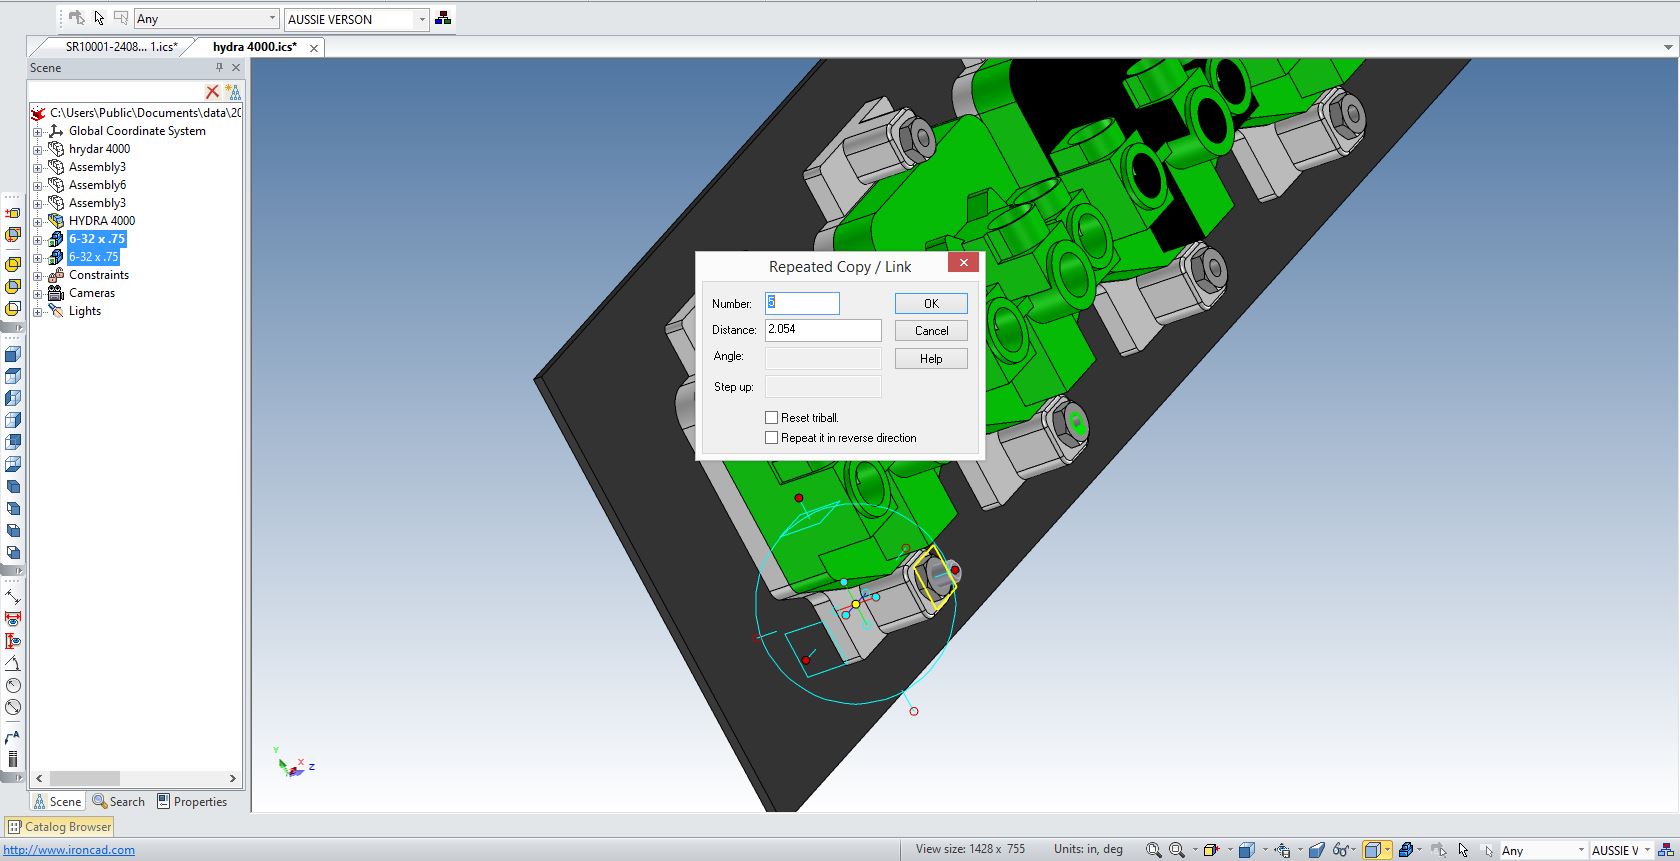Click the Scene tree scroll left arrow
The width and height of the screenshot is (1680, 861).
click(39, 778)
